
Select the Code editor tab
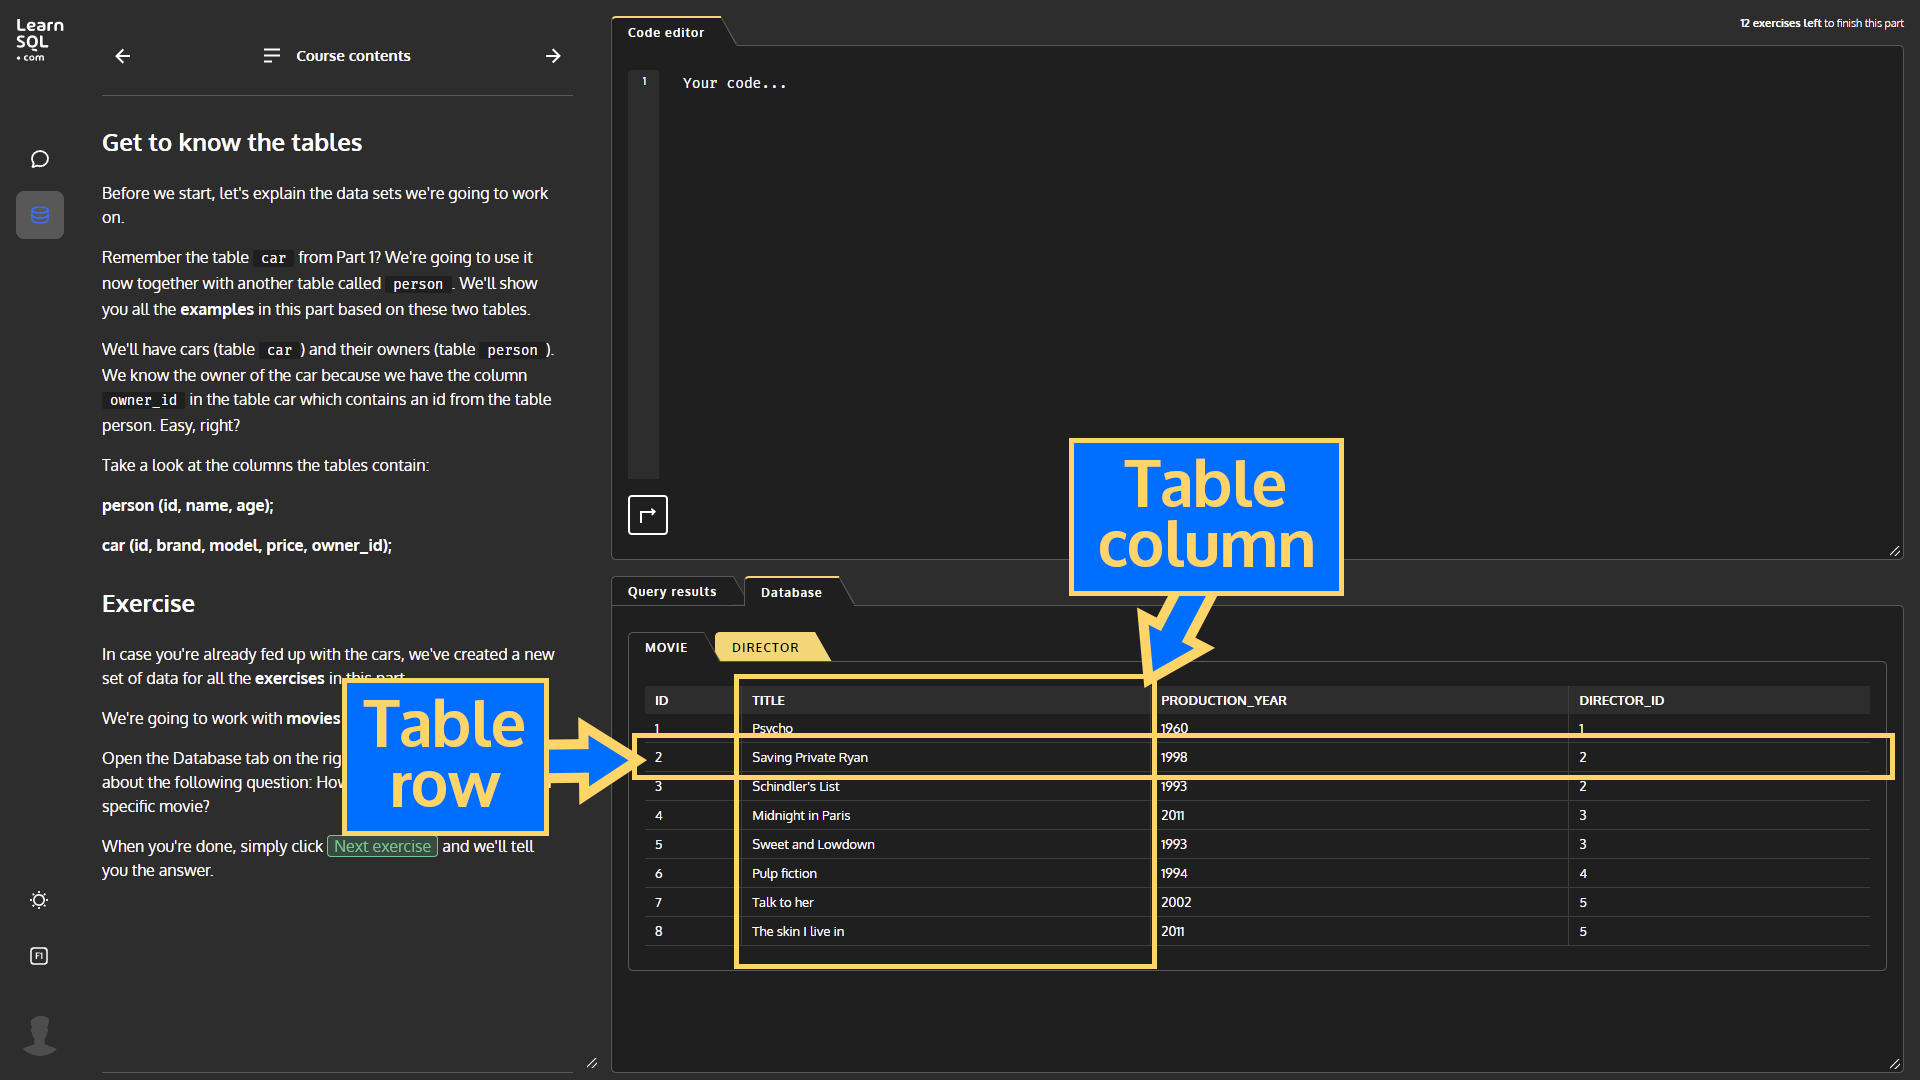pyautogui.click(x=665, y=32)
